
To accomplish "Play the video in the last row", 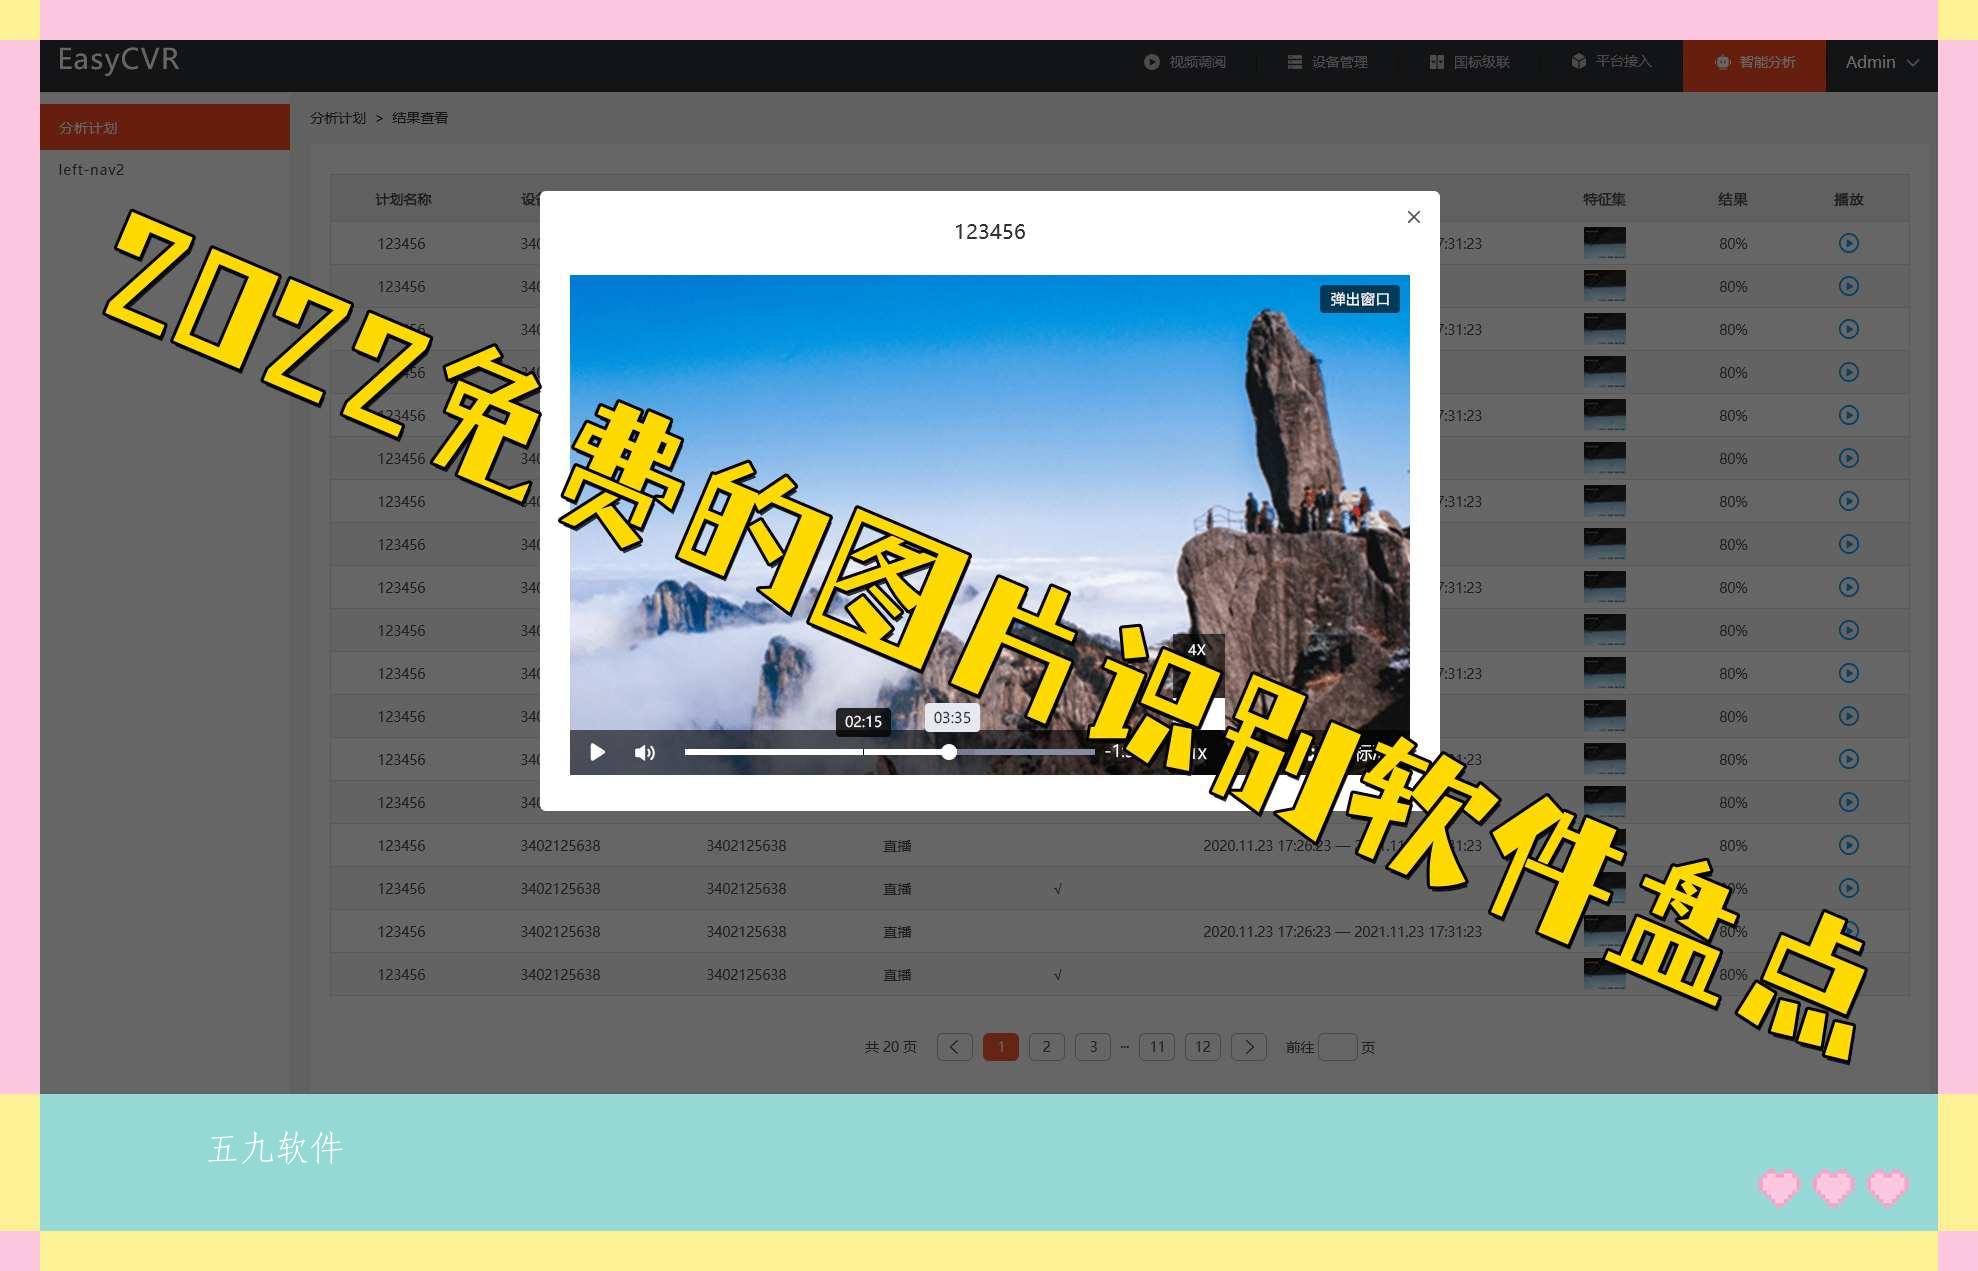I will pos(1848,974).
